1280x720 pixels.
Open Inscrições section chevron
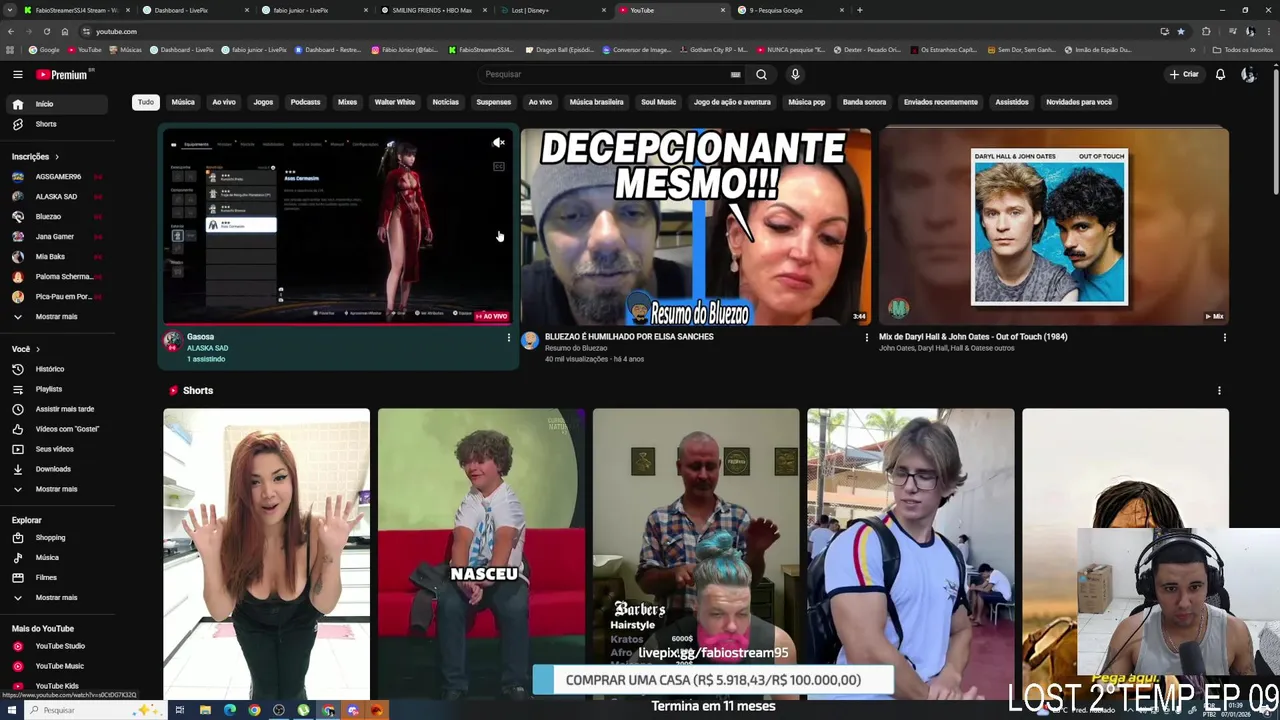click(x=57, y=157)
